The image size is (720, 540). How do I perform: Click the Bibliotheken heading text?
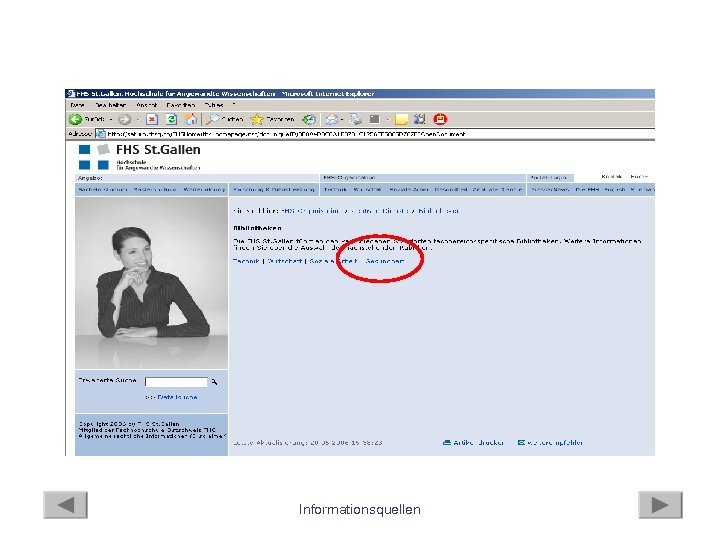(257, 228)
